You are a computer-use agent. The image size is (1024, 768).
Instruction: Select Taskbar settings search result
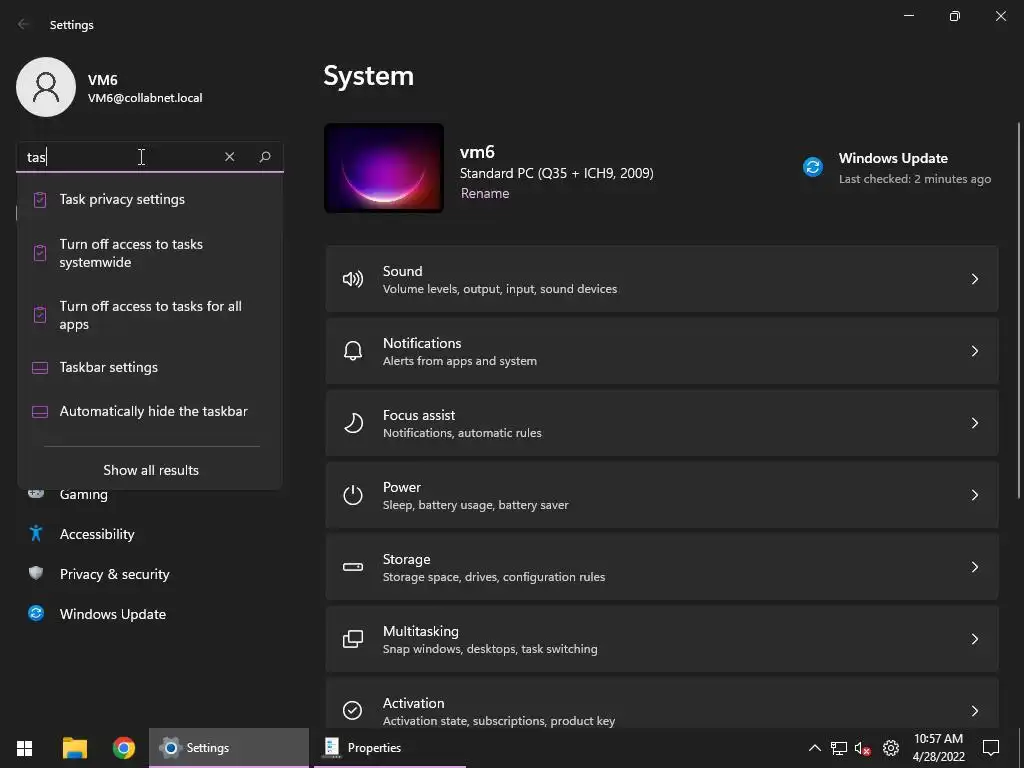(150, 367)
